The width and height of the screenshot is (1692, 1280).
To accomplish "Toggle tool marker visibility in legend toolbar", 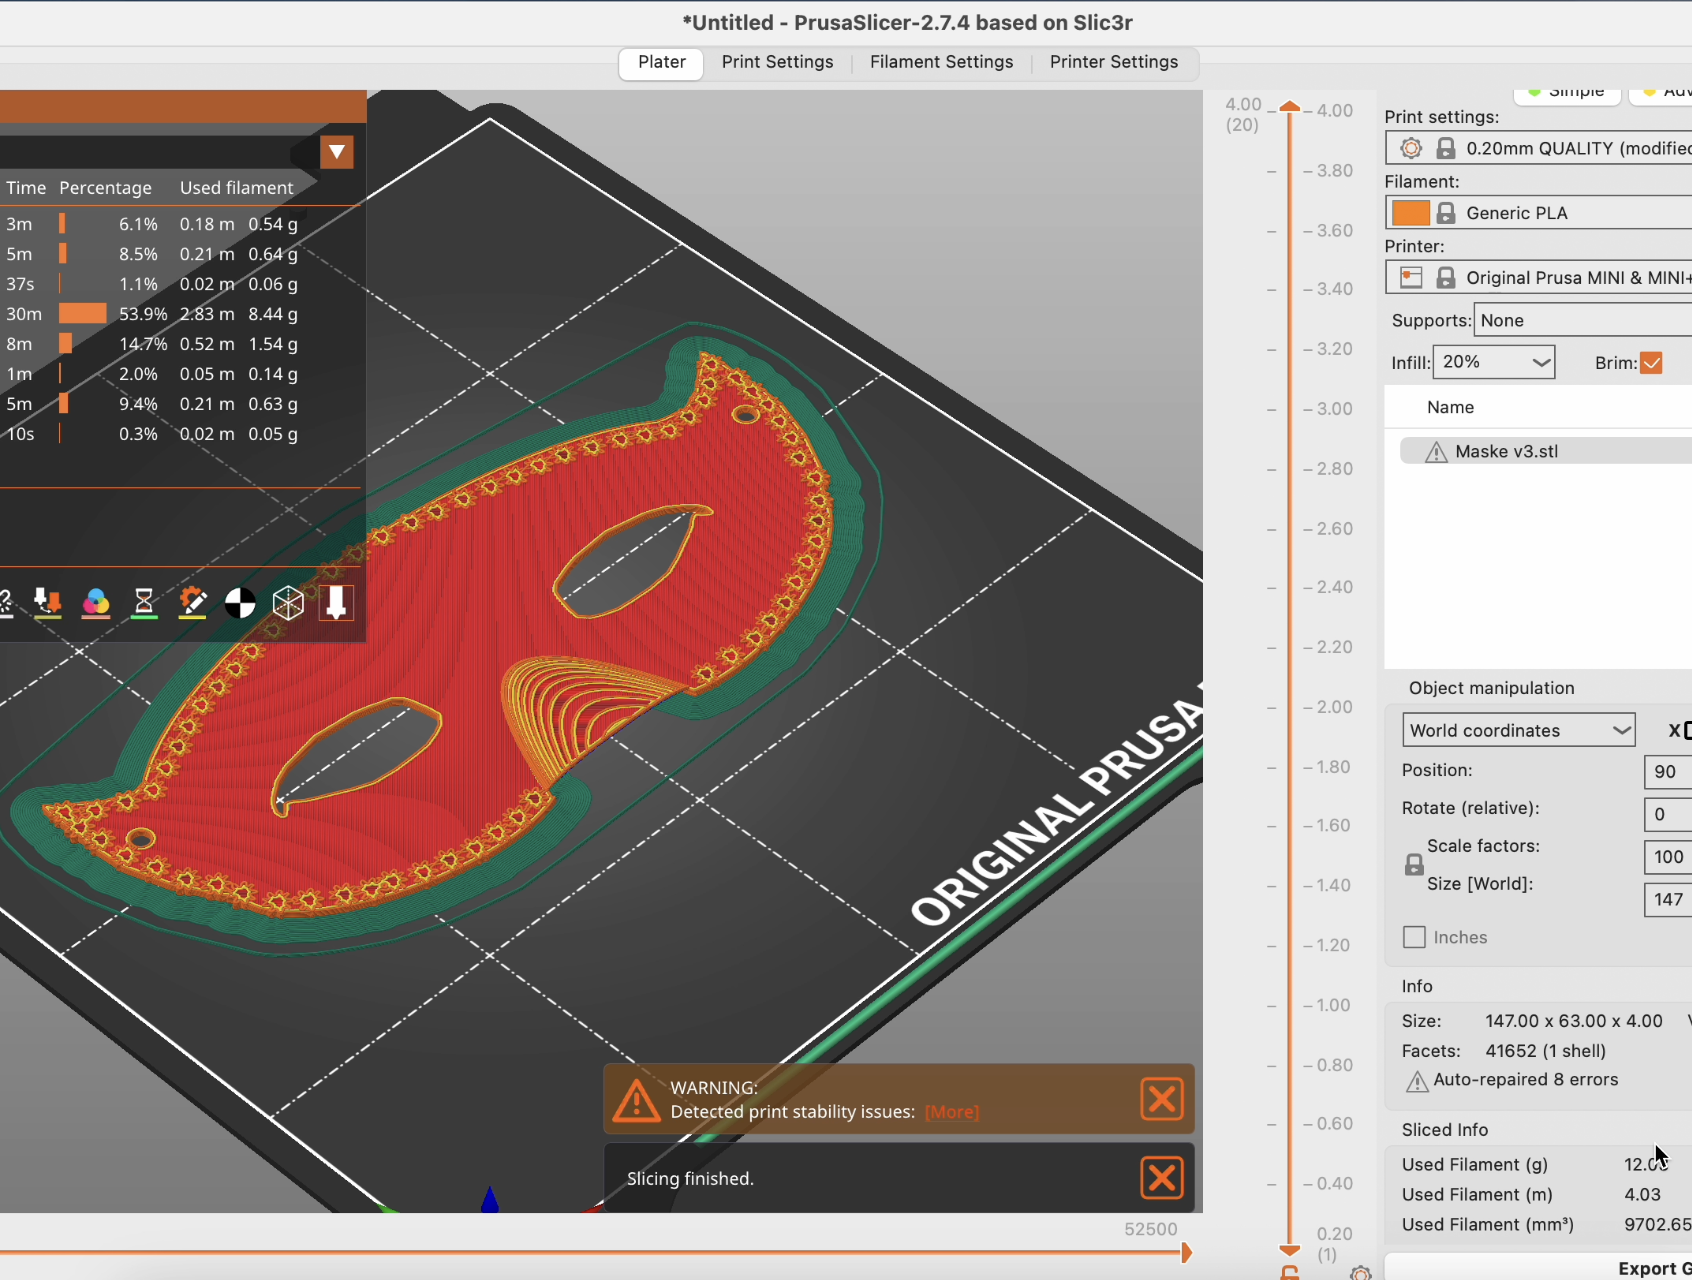I will tap(336, 602).
